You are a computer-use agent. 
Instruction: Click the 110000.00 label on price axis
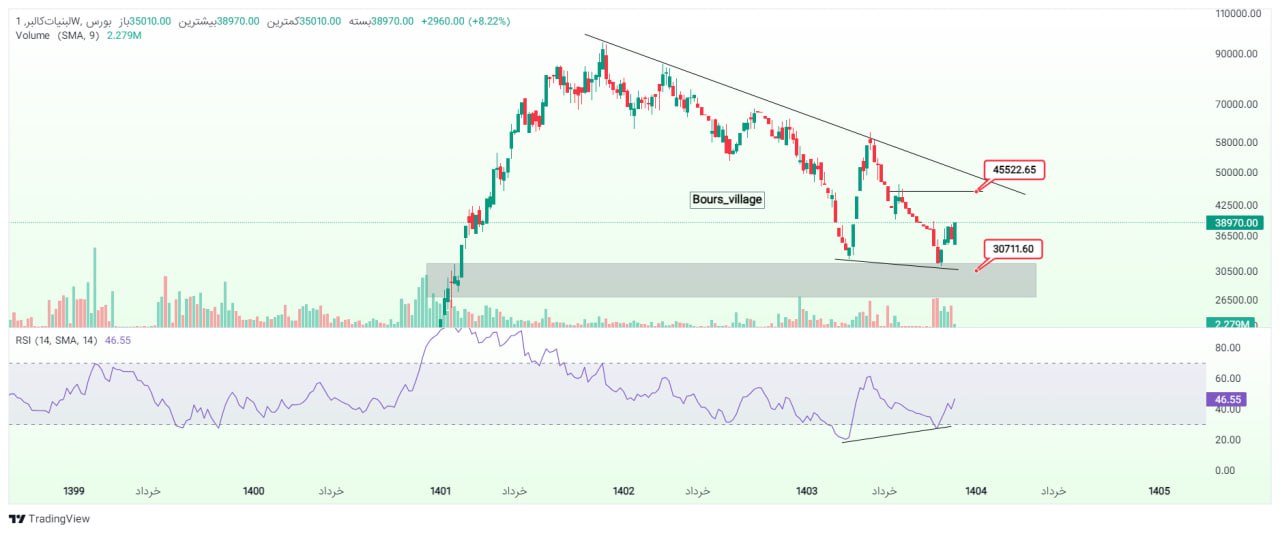(x=1237, y=14)
